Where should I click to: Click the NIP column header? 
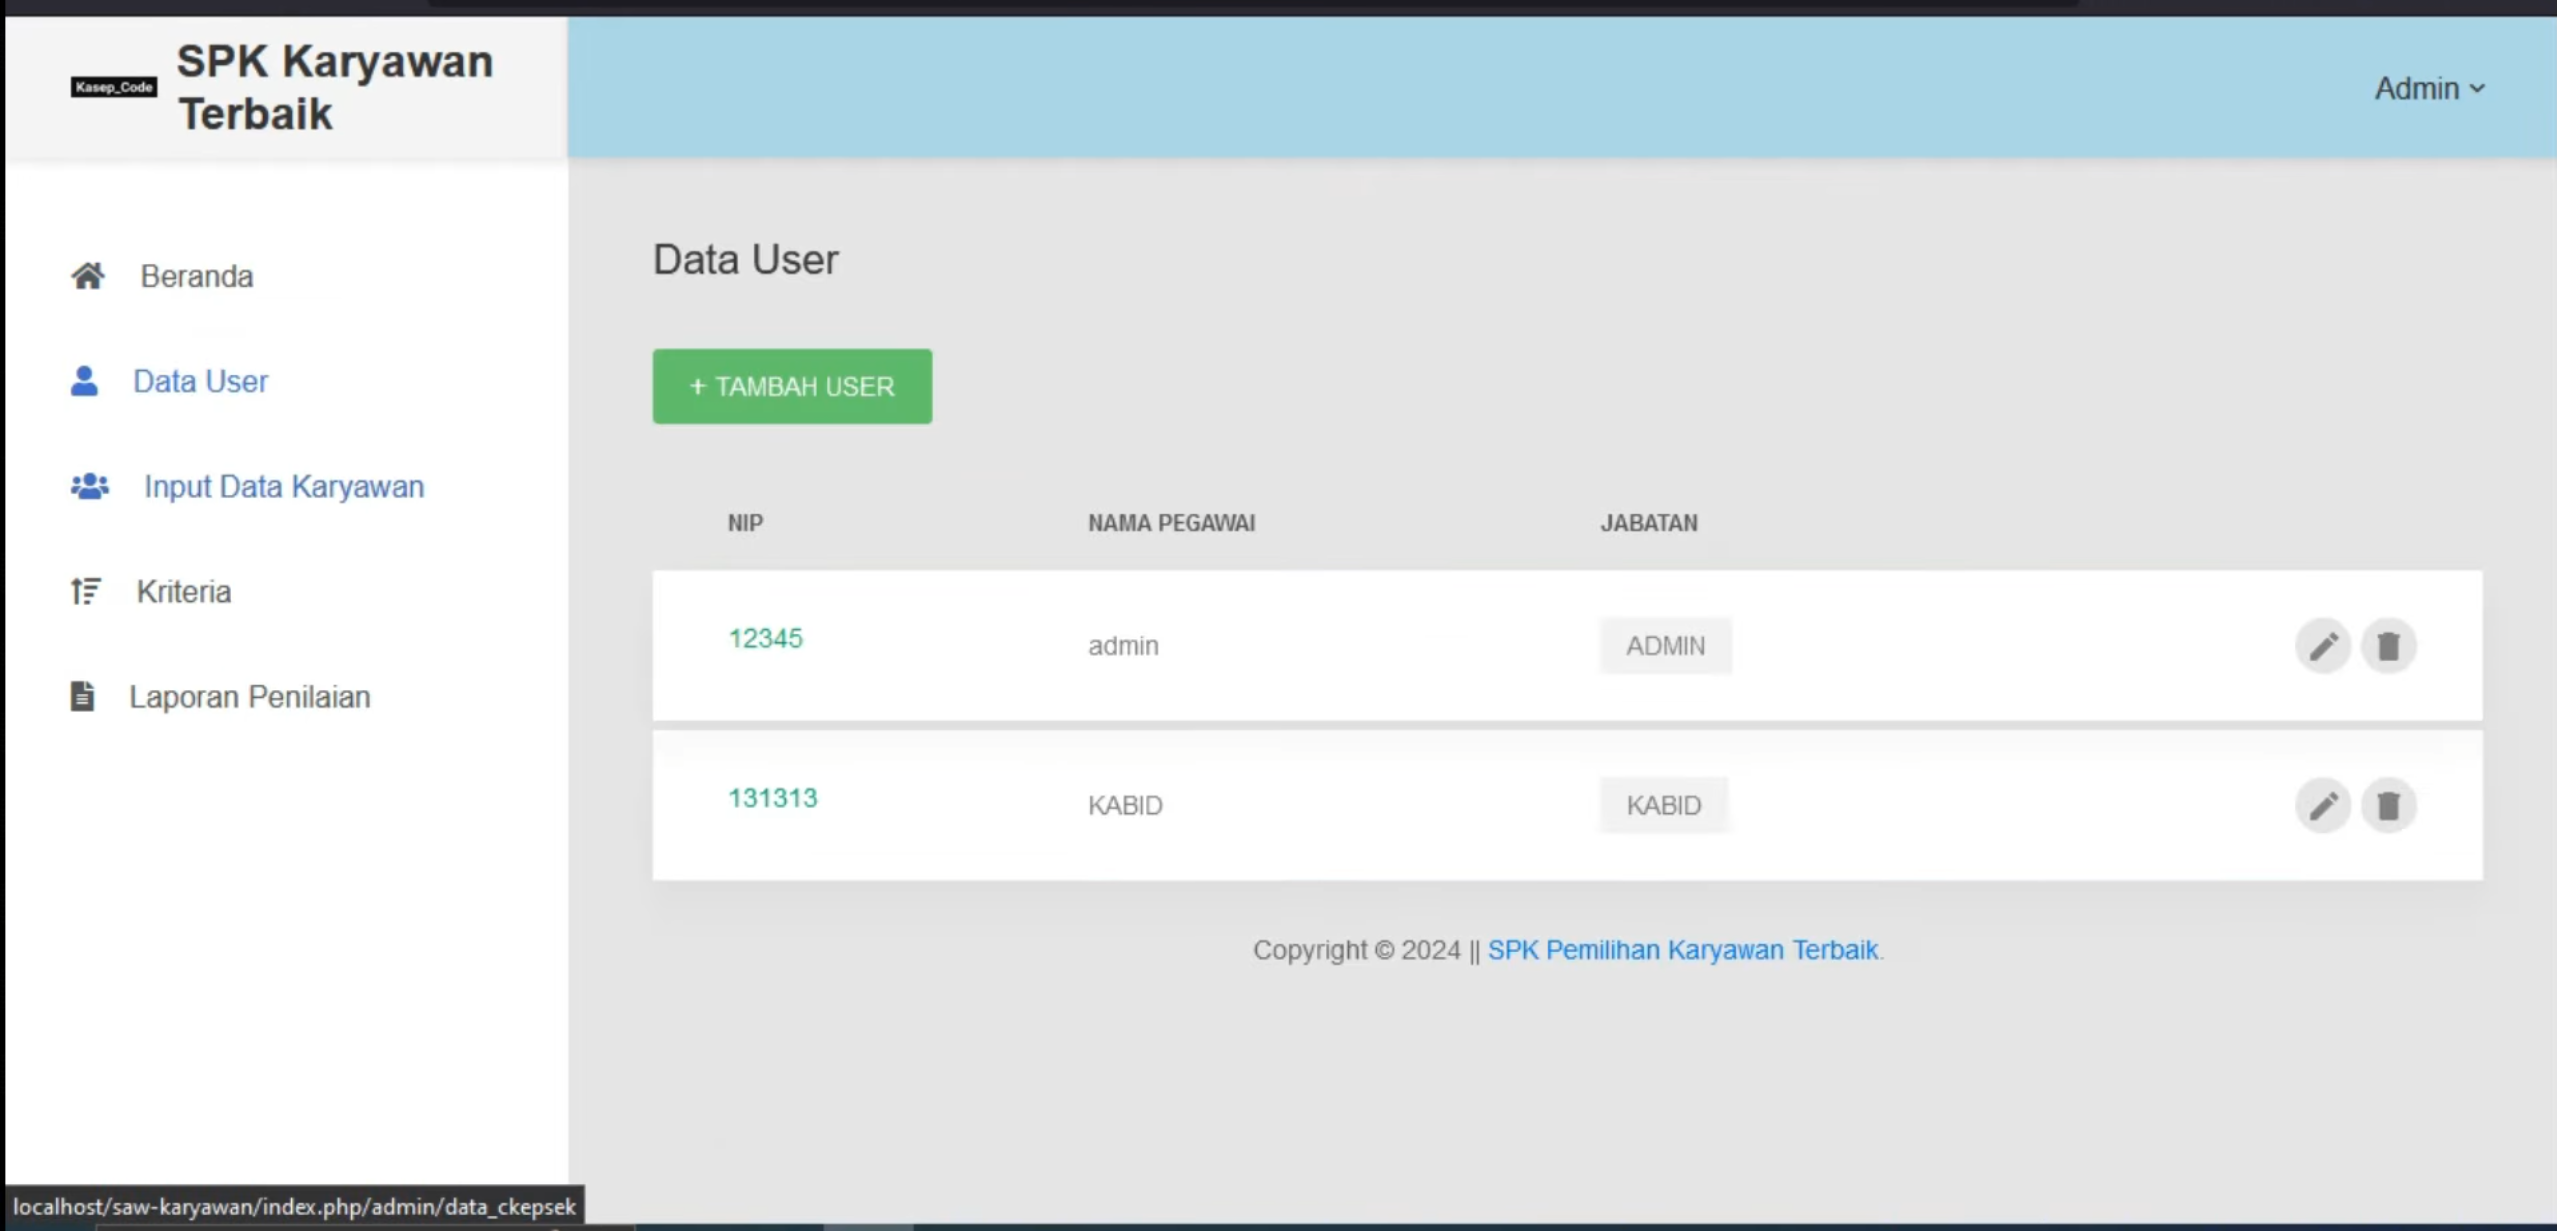click(746, 523)
